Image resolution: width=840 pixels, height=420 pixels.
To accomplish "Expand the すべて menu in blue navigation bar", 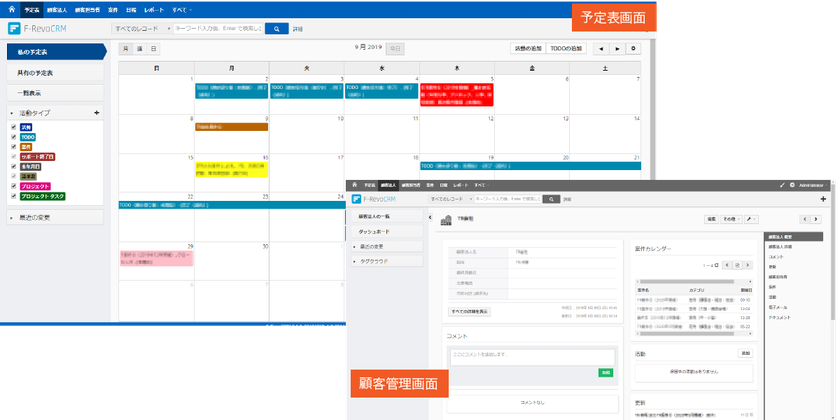I will pos(182,10).
